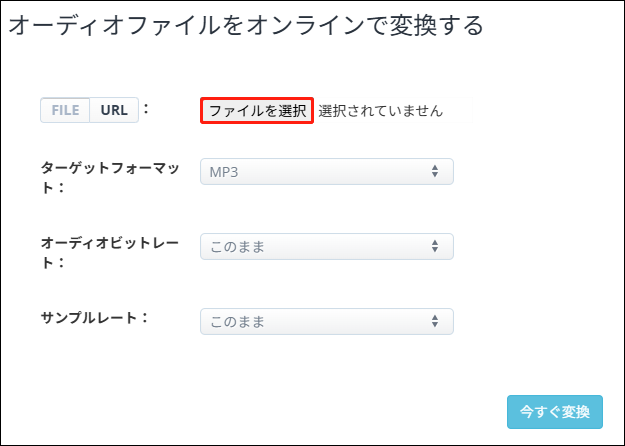
Task: Click このまま text in sample rate selector
Action: coord(237,321)
